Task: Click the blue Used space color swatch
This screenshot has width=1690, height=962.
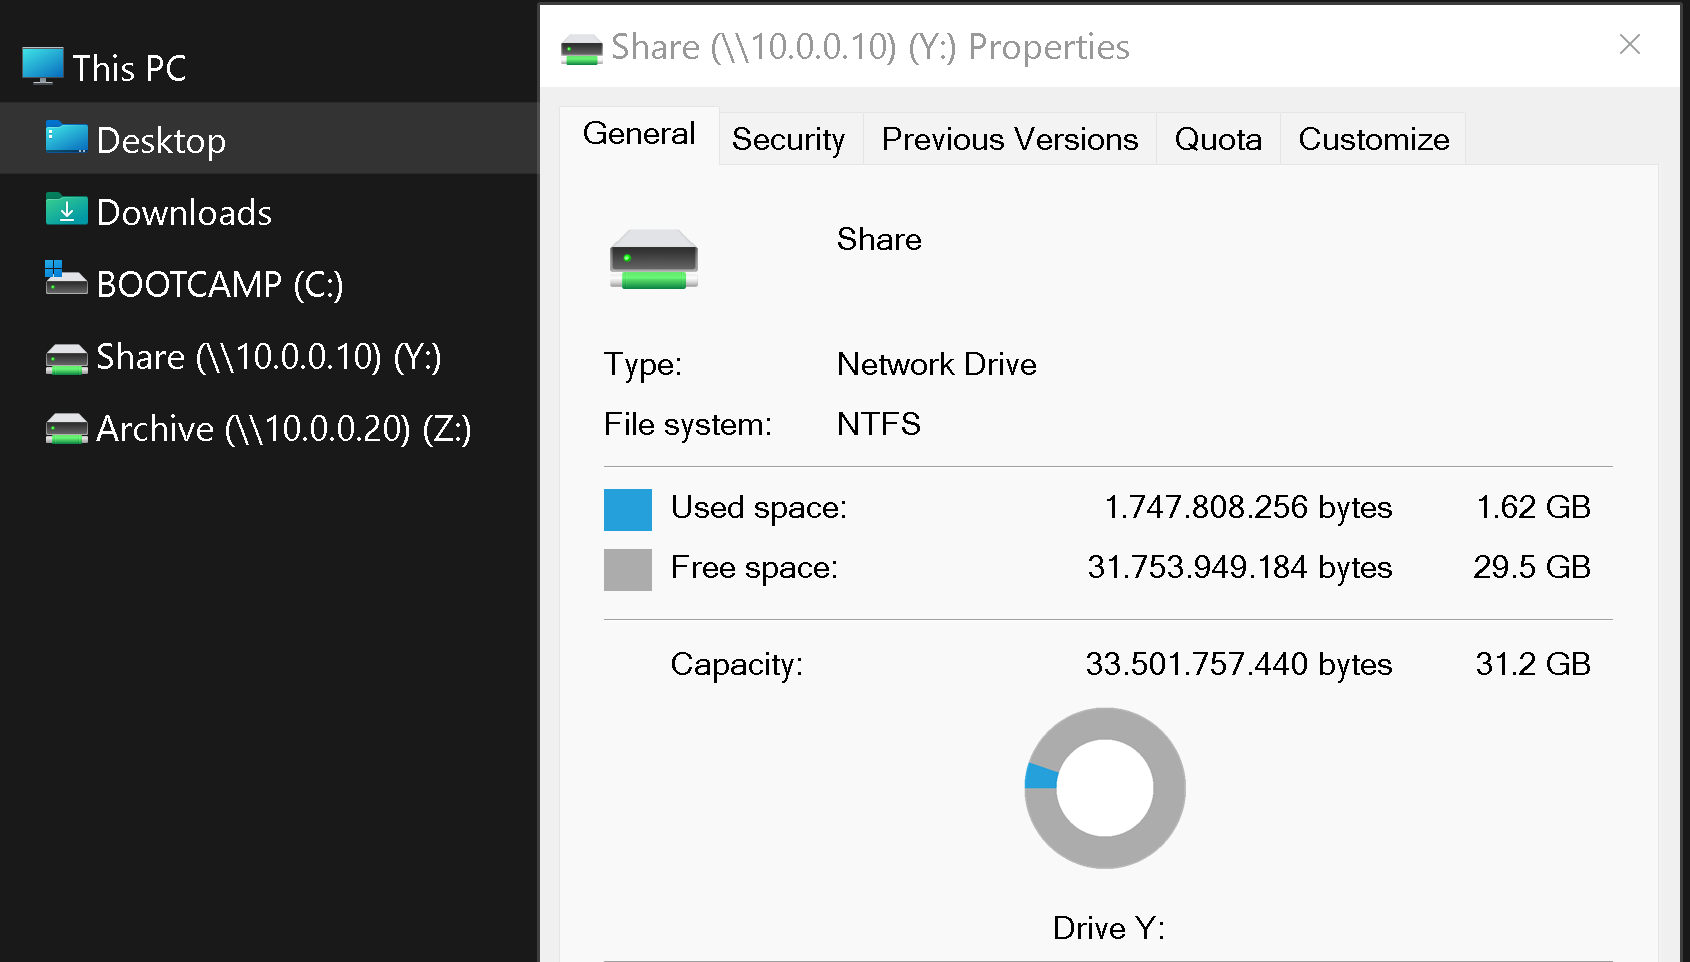Action: (x=628, y=510)
